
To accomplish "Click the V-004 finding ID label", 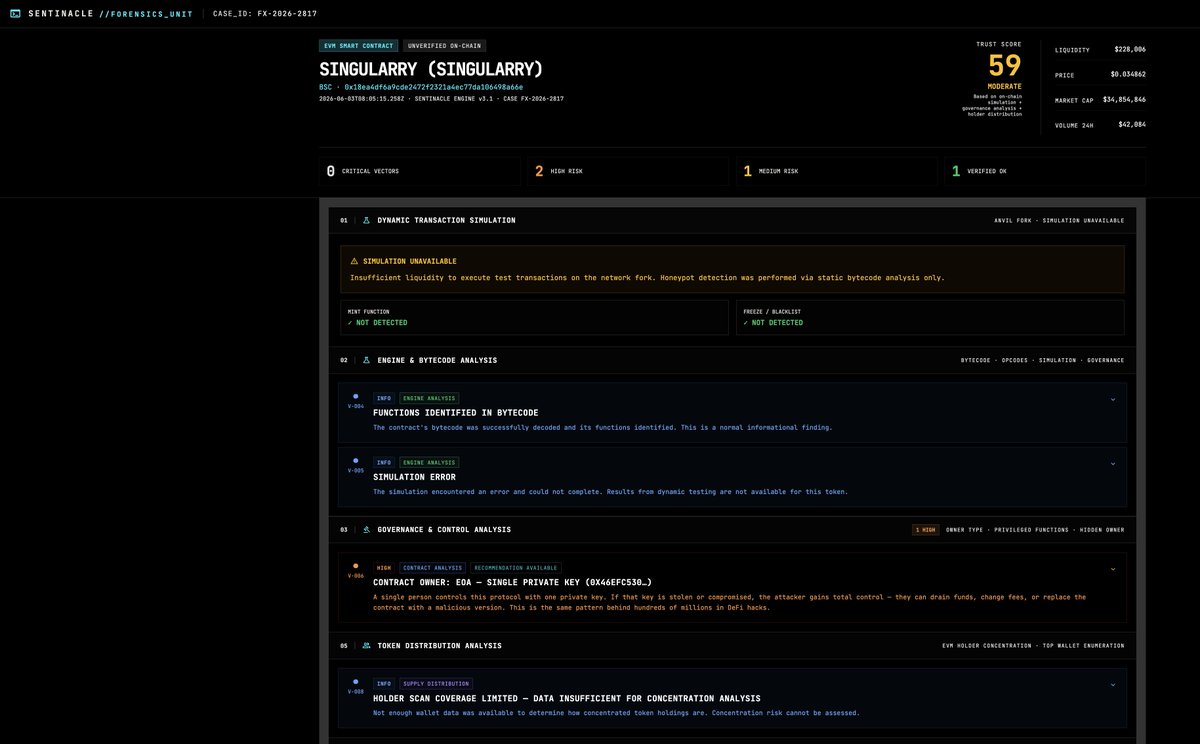I will tap(355, 406).
